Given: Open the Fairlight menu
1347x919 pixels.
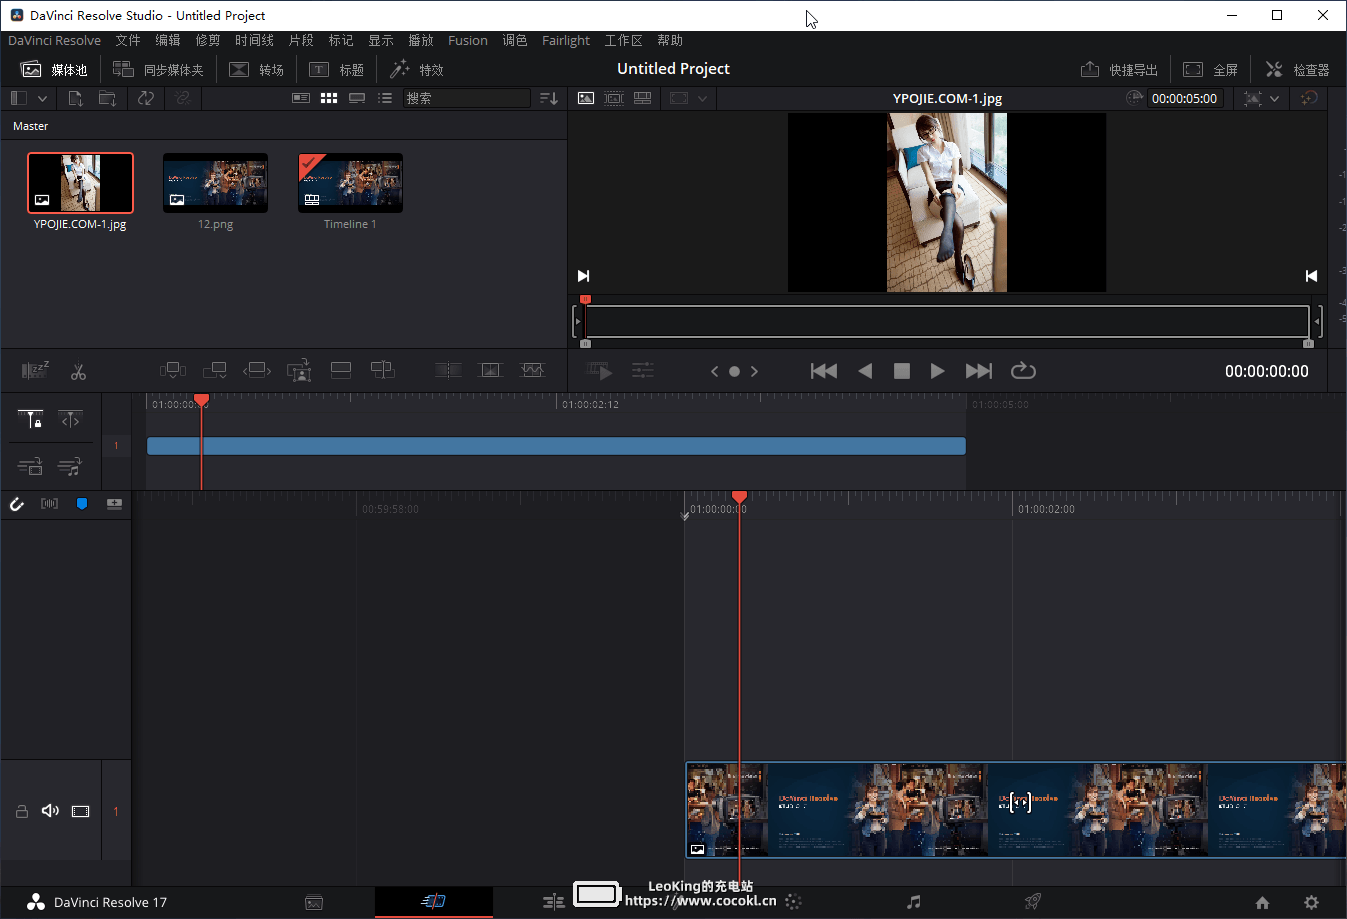Looking at the screenshot, I should point(566,40).
